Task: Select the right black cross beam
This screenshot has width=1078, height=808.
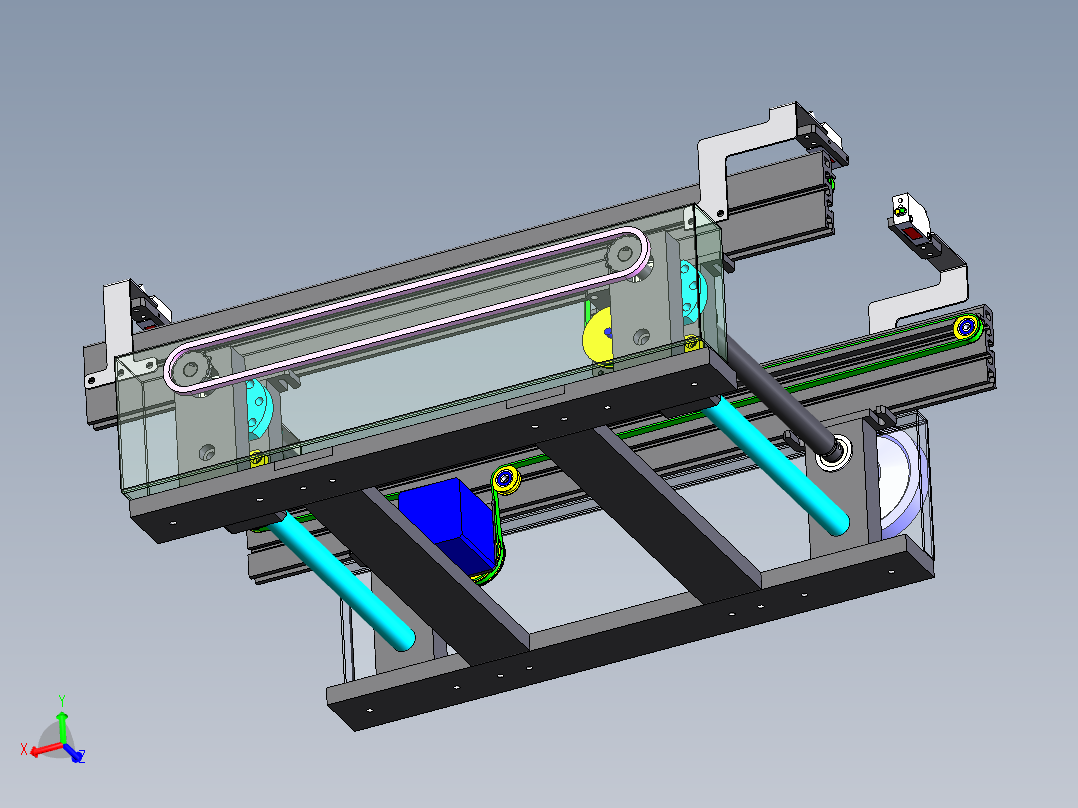Action: tap(651, 516)
